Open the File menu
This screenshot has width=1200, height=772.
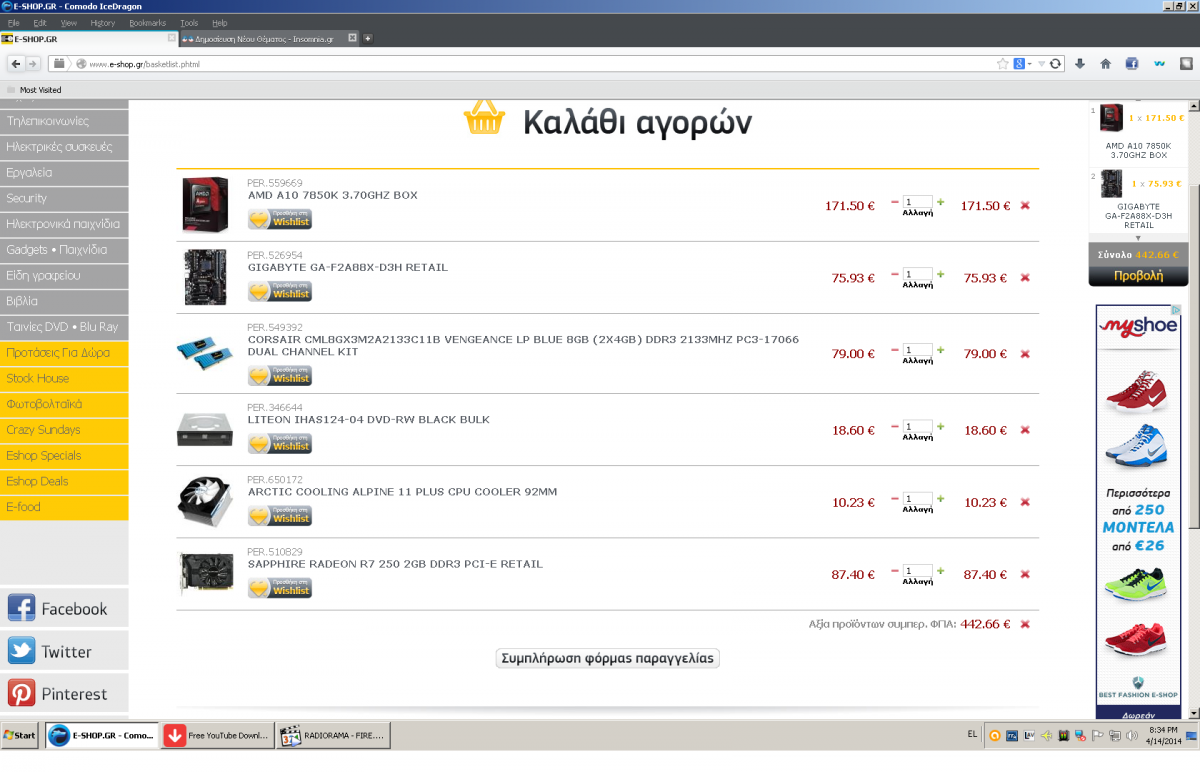point(14,22)
